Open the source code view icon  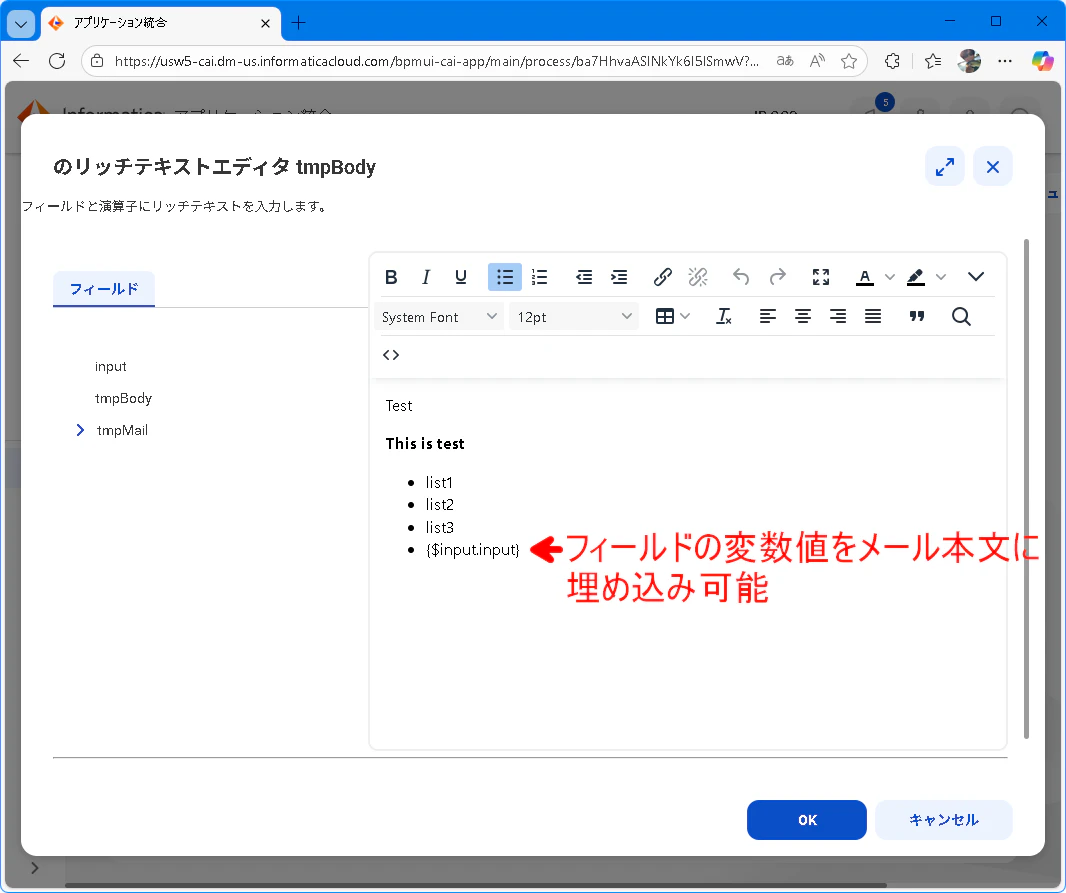tap(391, 355)
